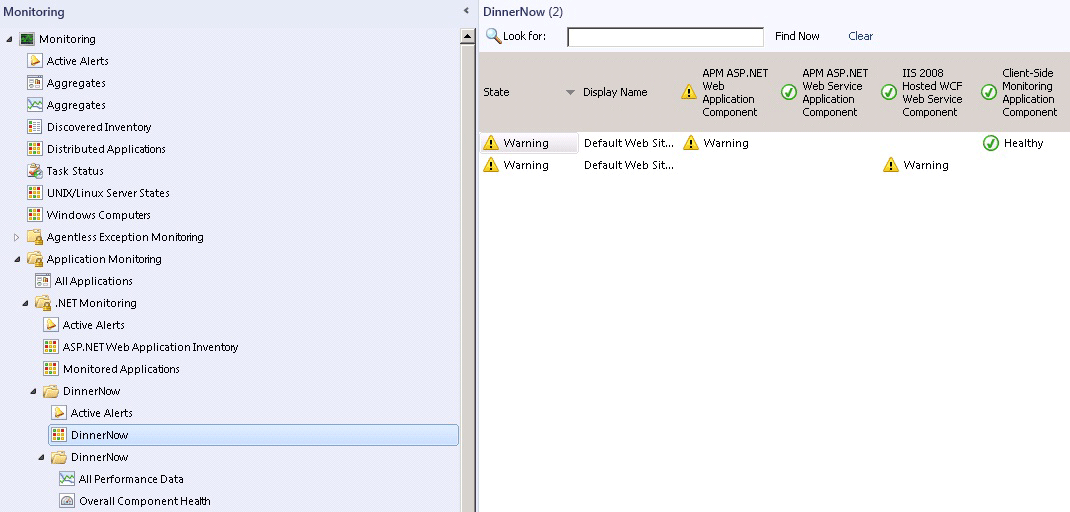The image size is (1070, 512).
Task: Click the Distributed Applications icon
Action: [x=35, y=149]
